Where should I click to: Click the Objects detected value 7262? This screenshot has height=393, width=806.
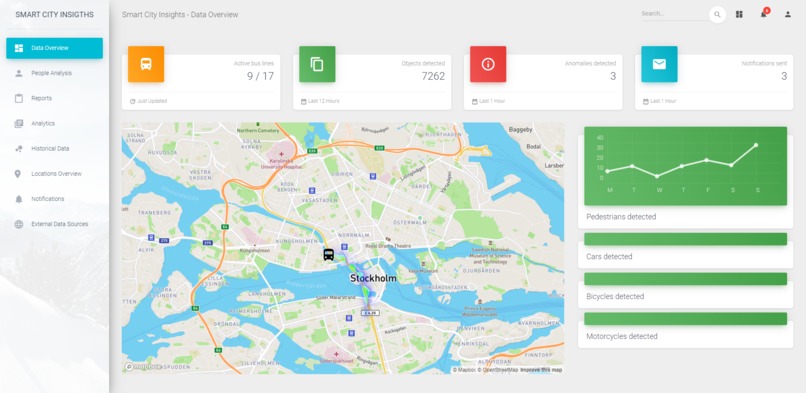[x=433, y=77]
